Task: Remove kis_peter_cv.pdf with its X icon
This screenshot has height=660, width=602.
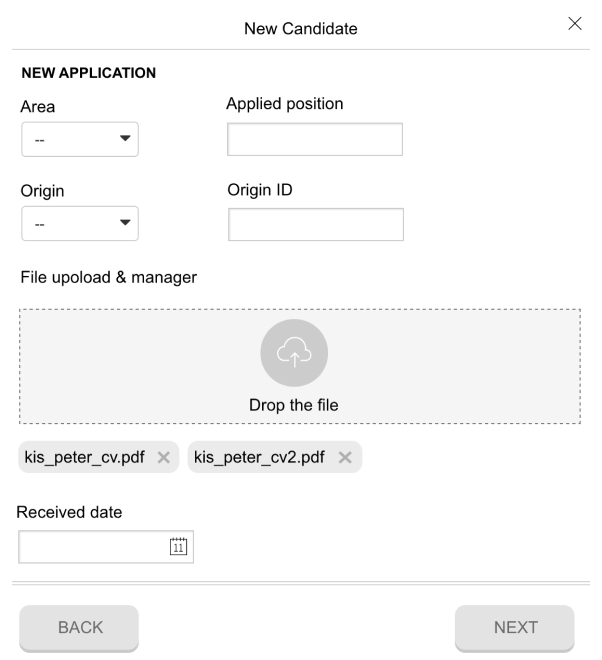Action: pyautogui.click(x=164, y=457)
